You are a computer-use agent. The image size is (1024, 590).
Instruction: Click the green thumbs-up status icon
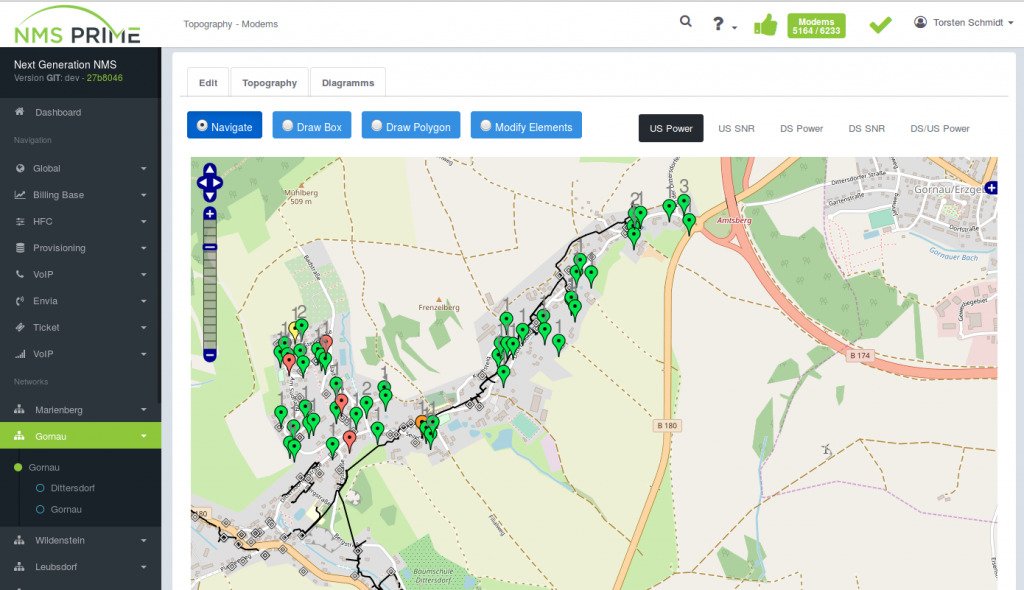click(765, 25)
